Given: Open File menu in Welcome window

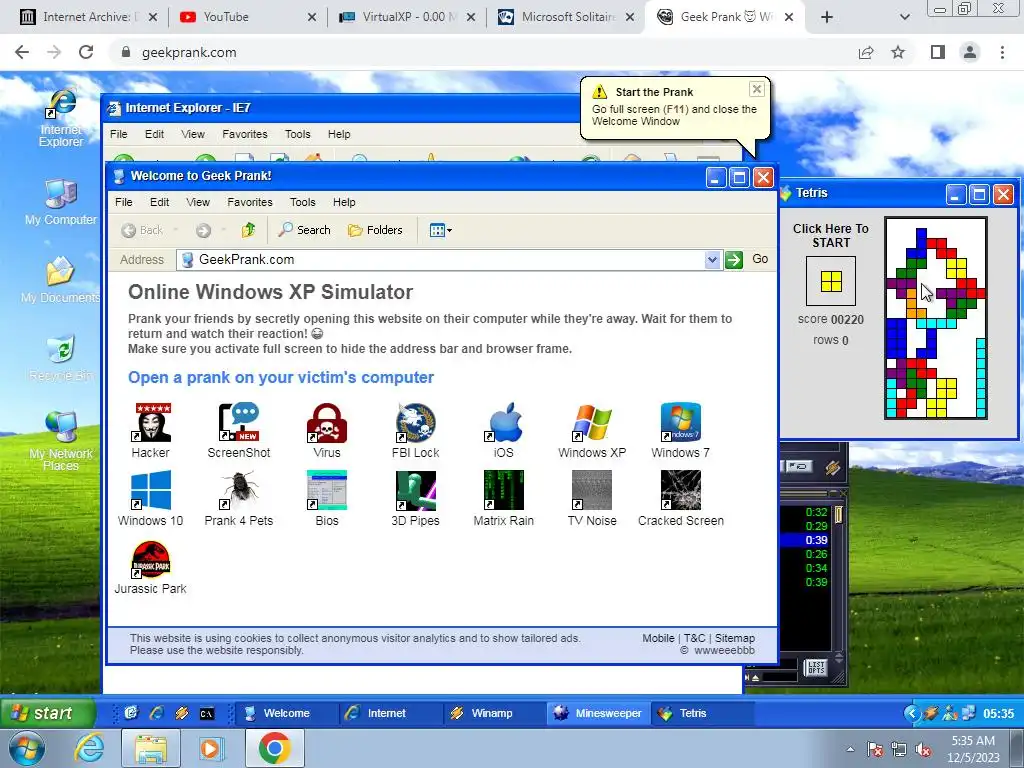Looking at the screenshot, I should click(x=123, y=202).
